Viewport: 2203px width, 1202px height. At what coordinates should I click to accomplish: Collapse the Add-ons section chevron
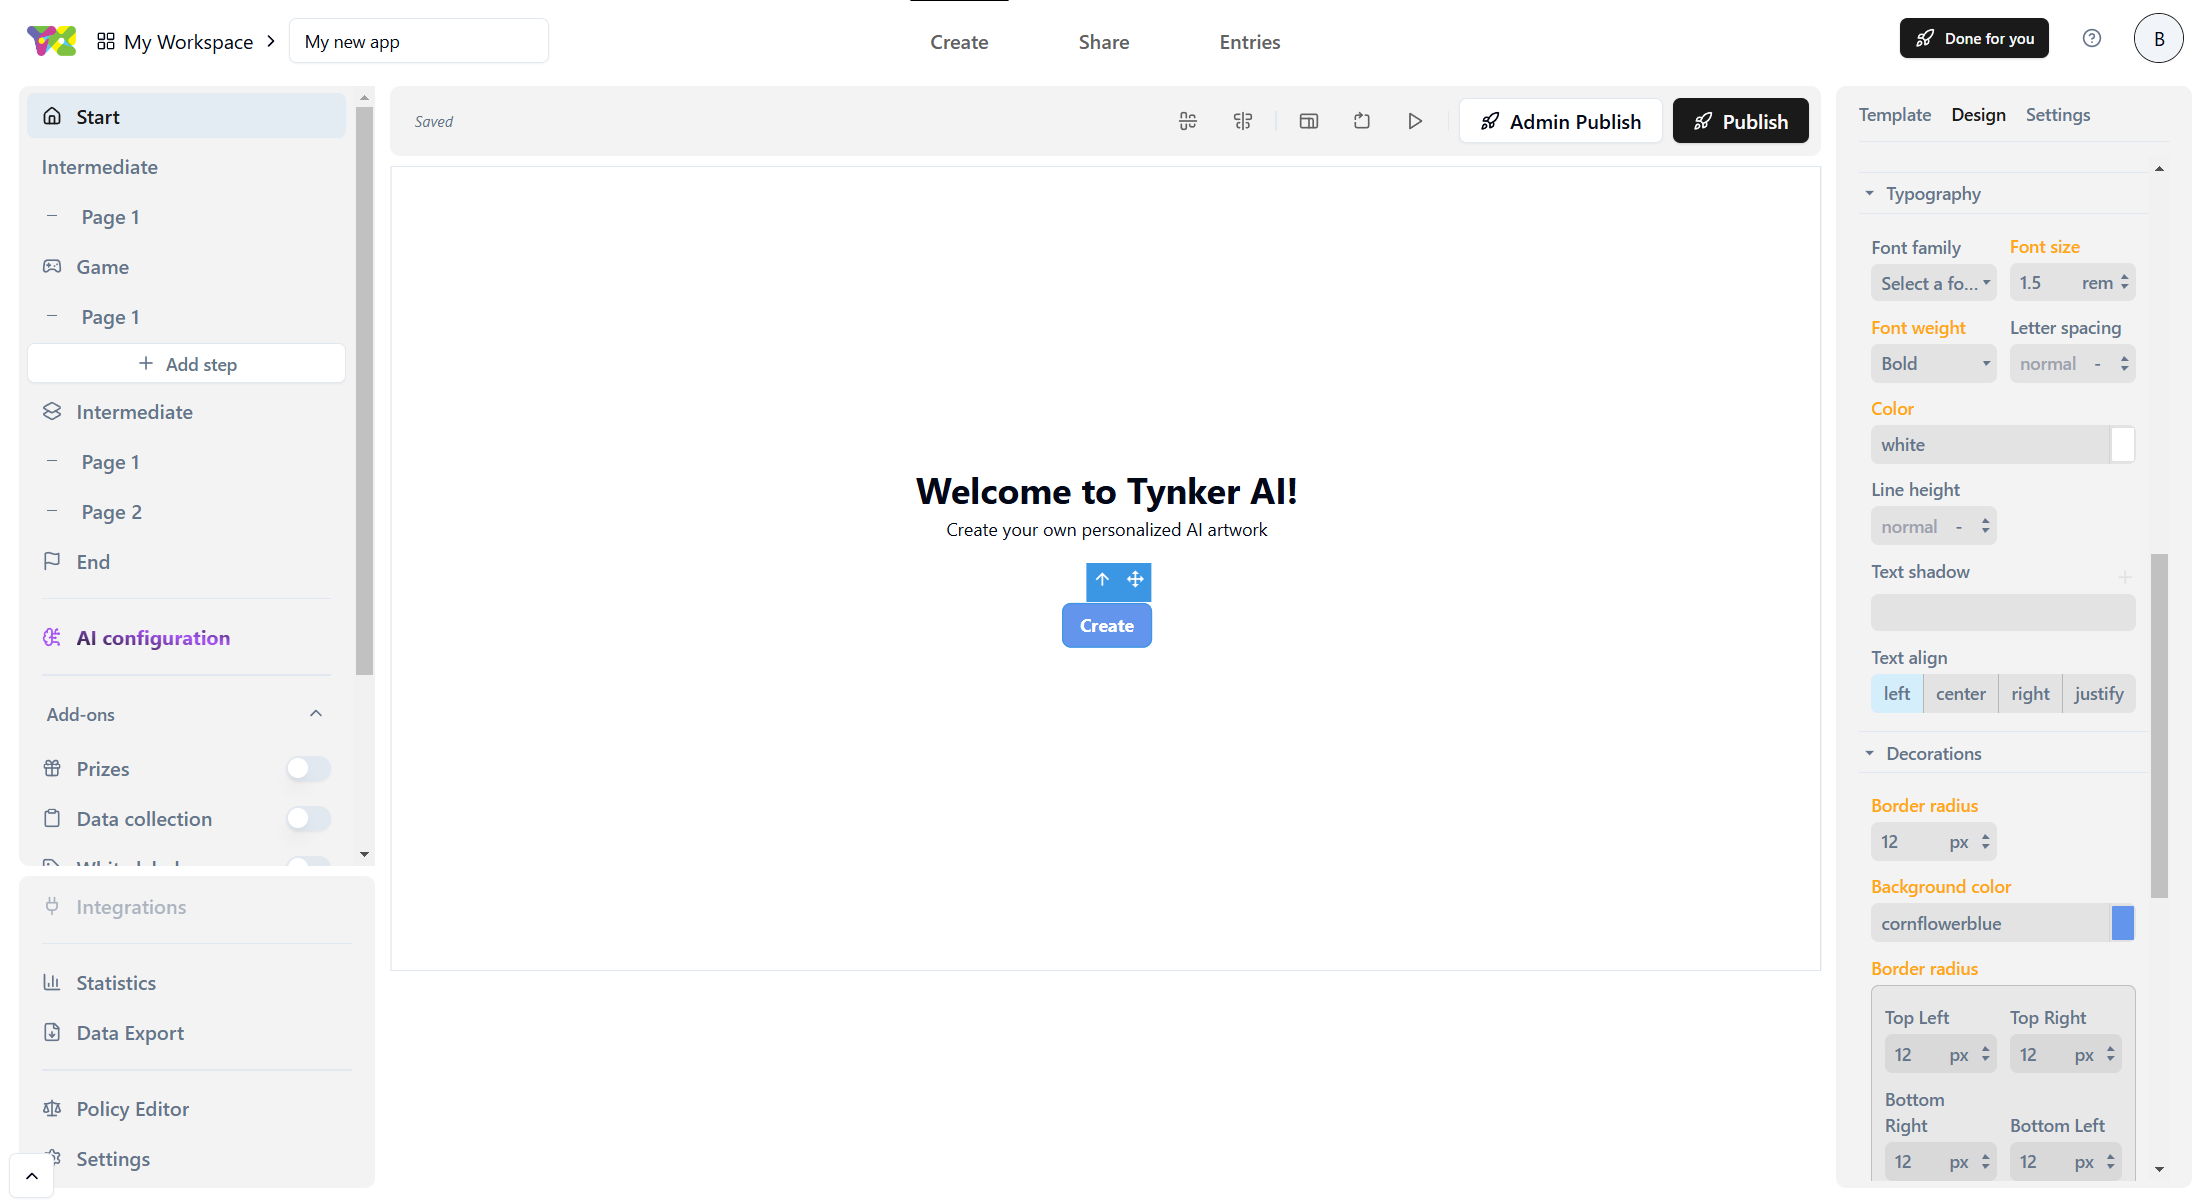316,714
